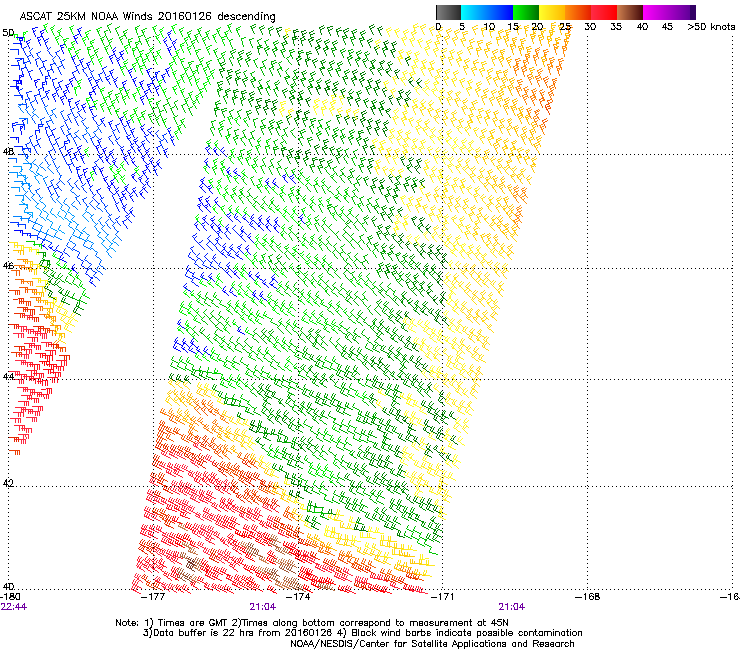Click the '>50 knots' legend label
This screenshot has width=740, height=650.
(711, 27)
